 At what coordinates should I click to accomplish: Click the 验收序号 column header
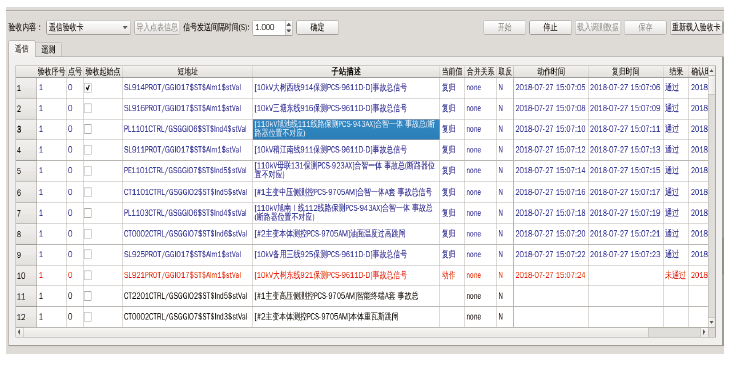tap(51, 71)
